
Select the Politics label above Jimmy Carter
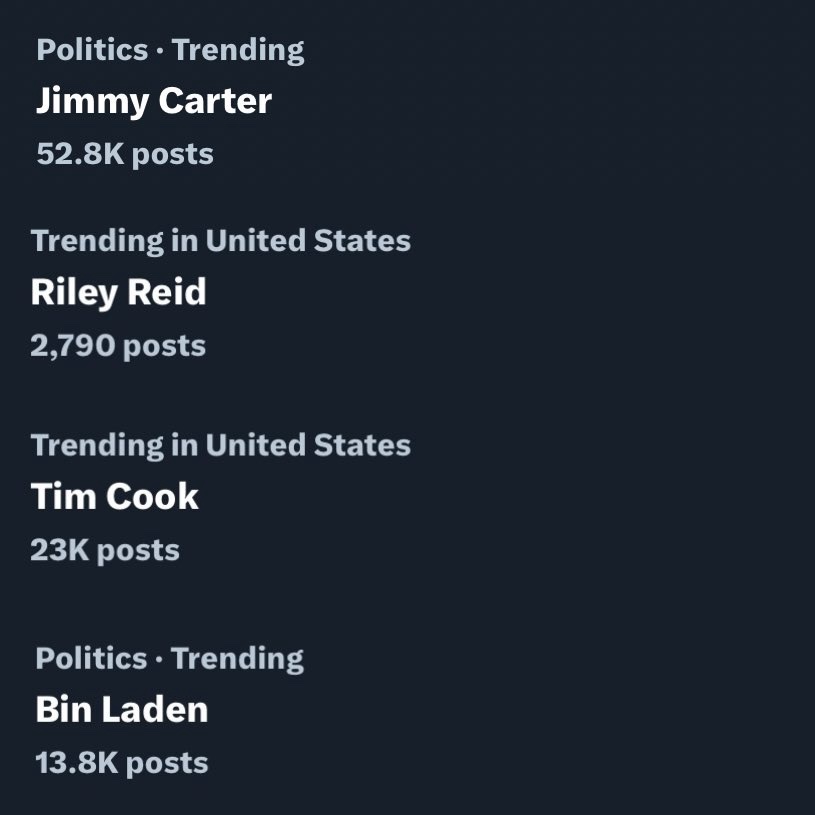click(93, 50)
